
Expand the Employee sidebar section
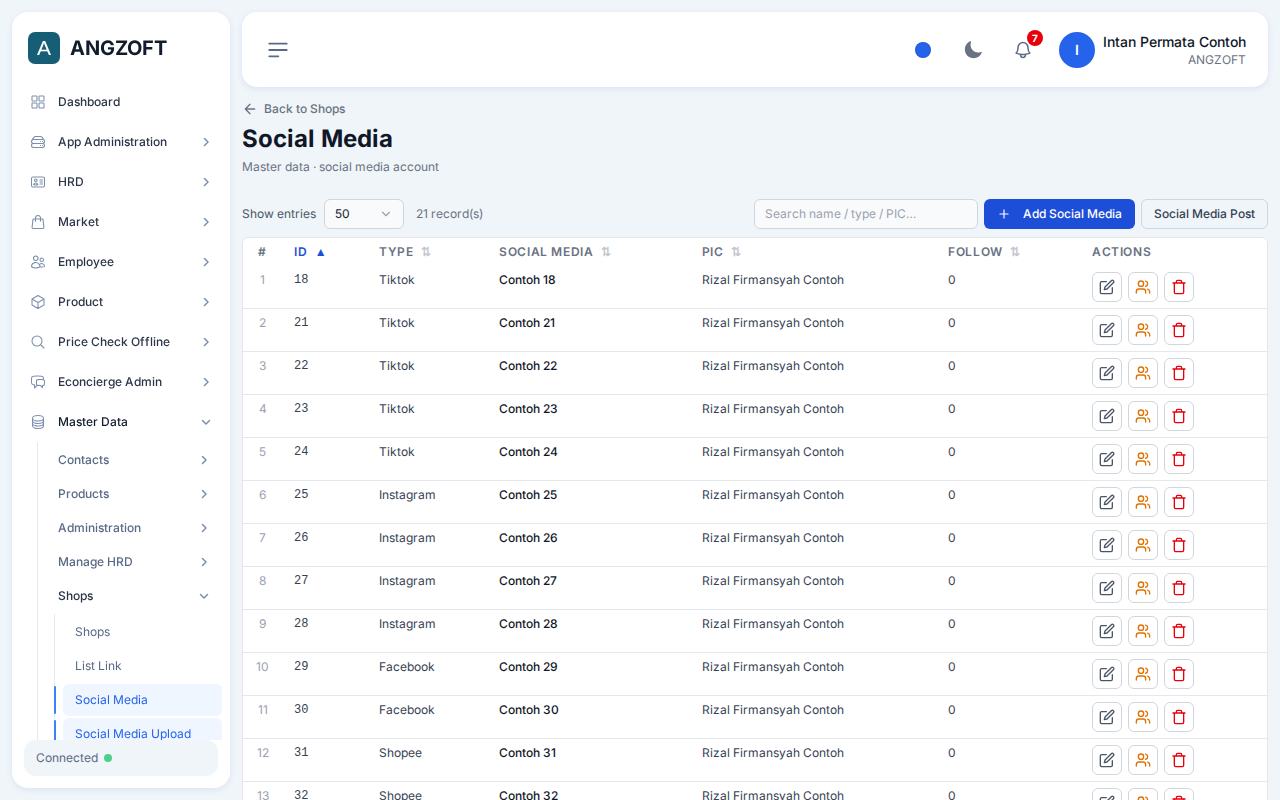[x=121, y=262]
